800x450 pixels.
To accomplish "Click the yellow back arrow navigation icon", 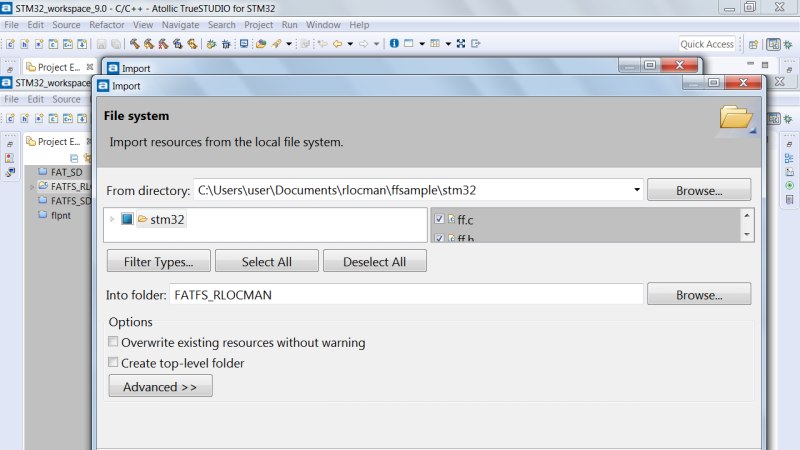I will 337,44.
